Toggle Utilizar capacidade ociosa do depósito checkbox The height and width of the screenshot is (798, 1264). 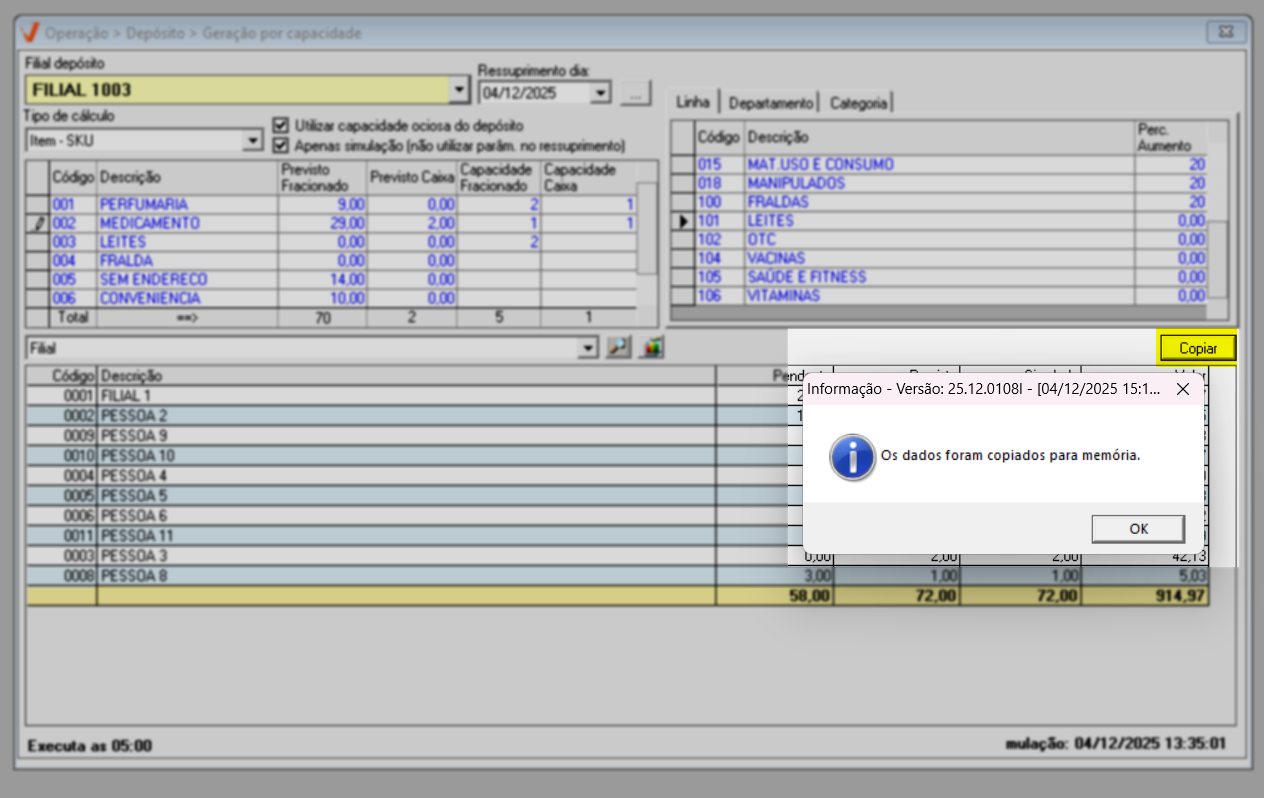[x=282, y=126]
